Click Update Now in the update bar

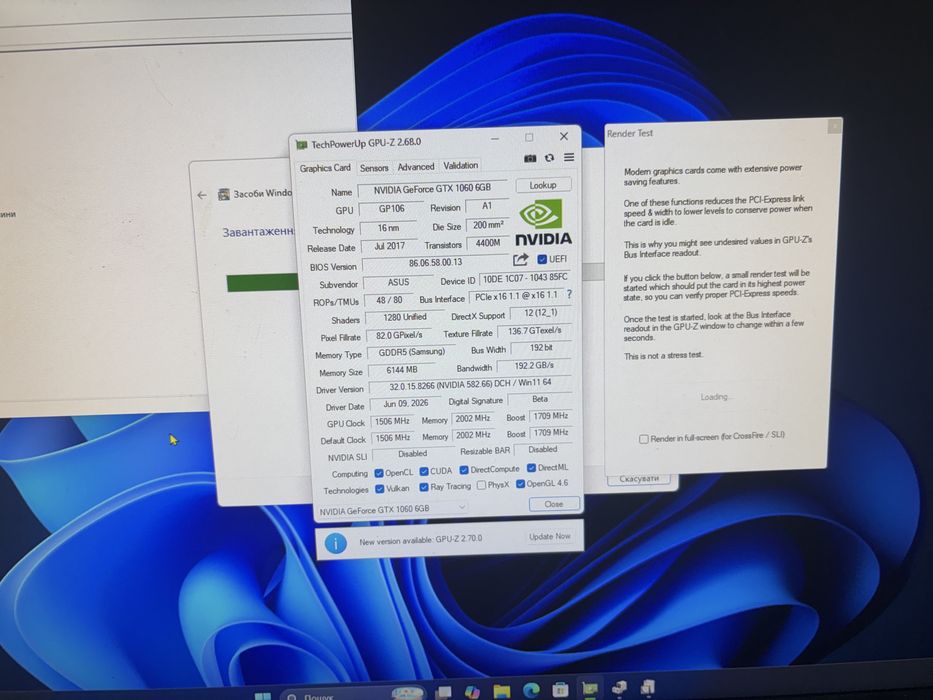pyautogui.click(x=549, y=537)
